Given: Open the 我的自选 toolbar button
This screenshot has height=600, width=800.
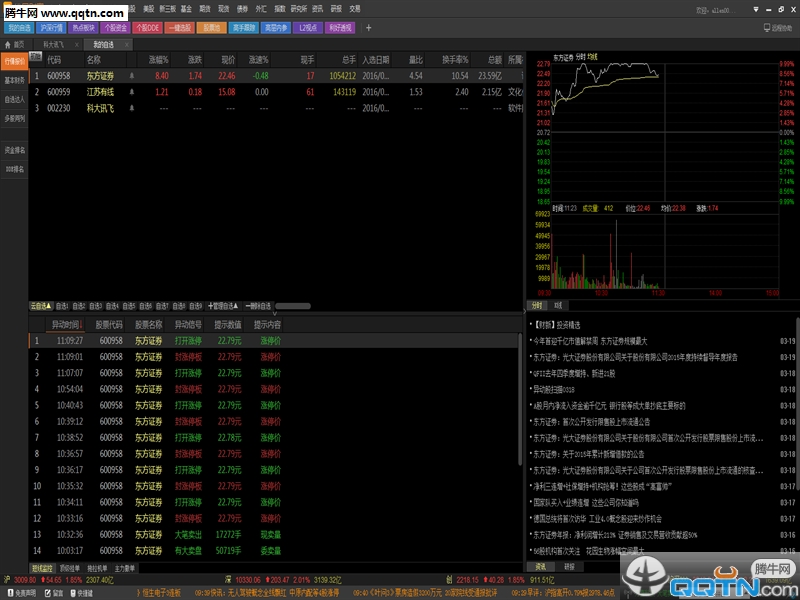Looking at the screenshot, I should pos(19,28).
